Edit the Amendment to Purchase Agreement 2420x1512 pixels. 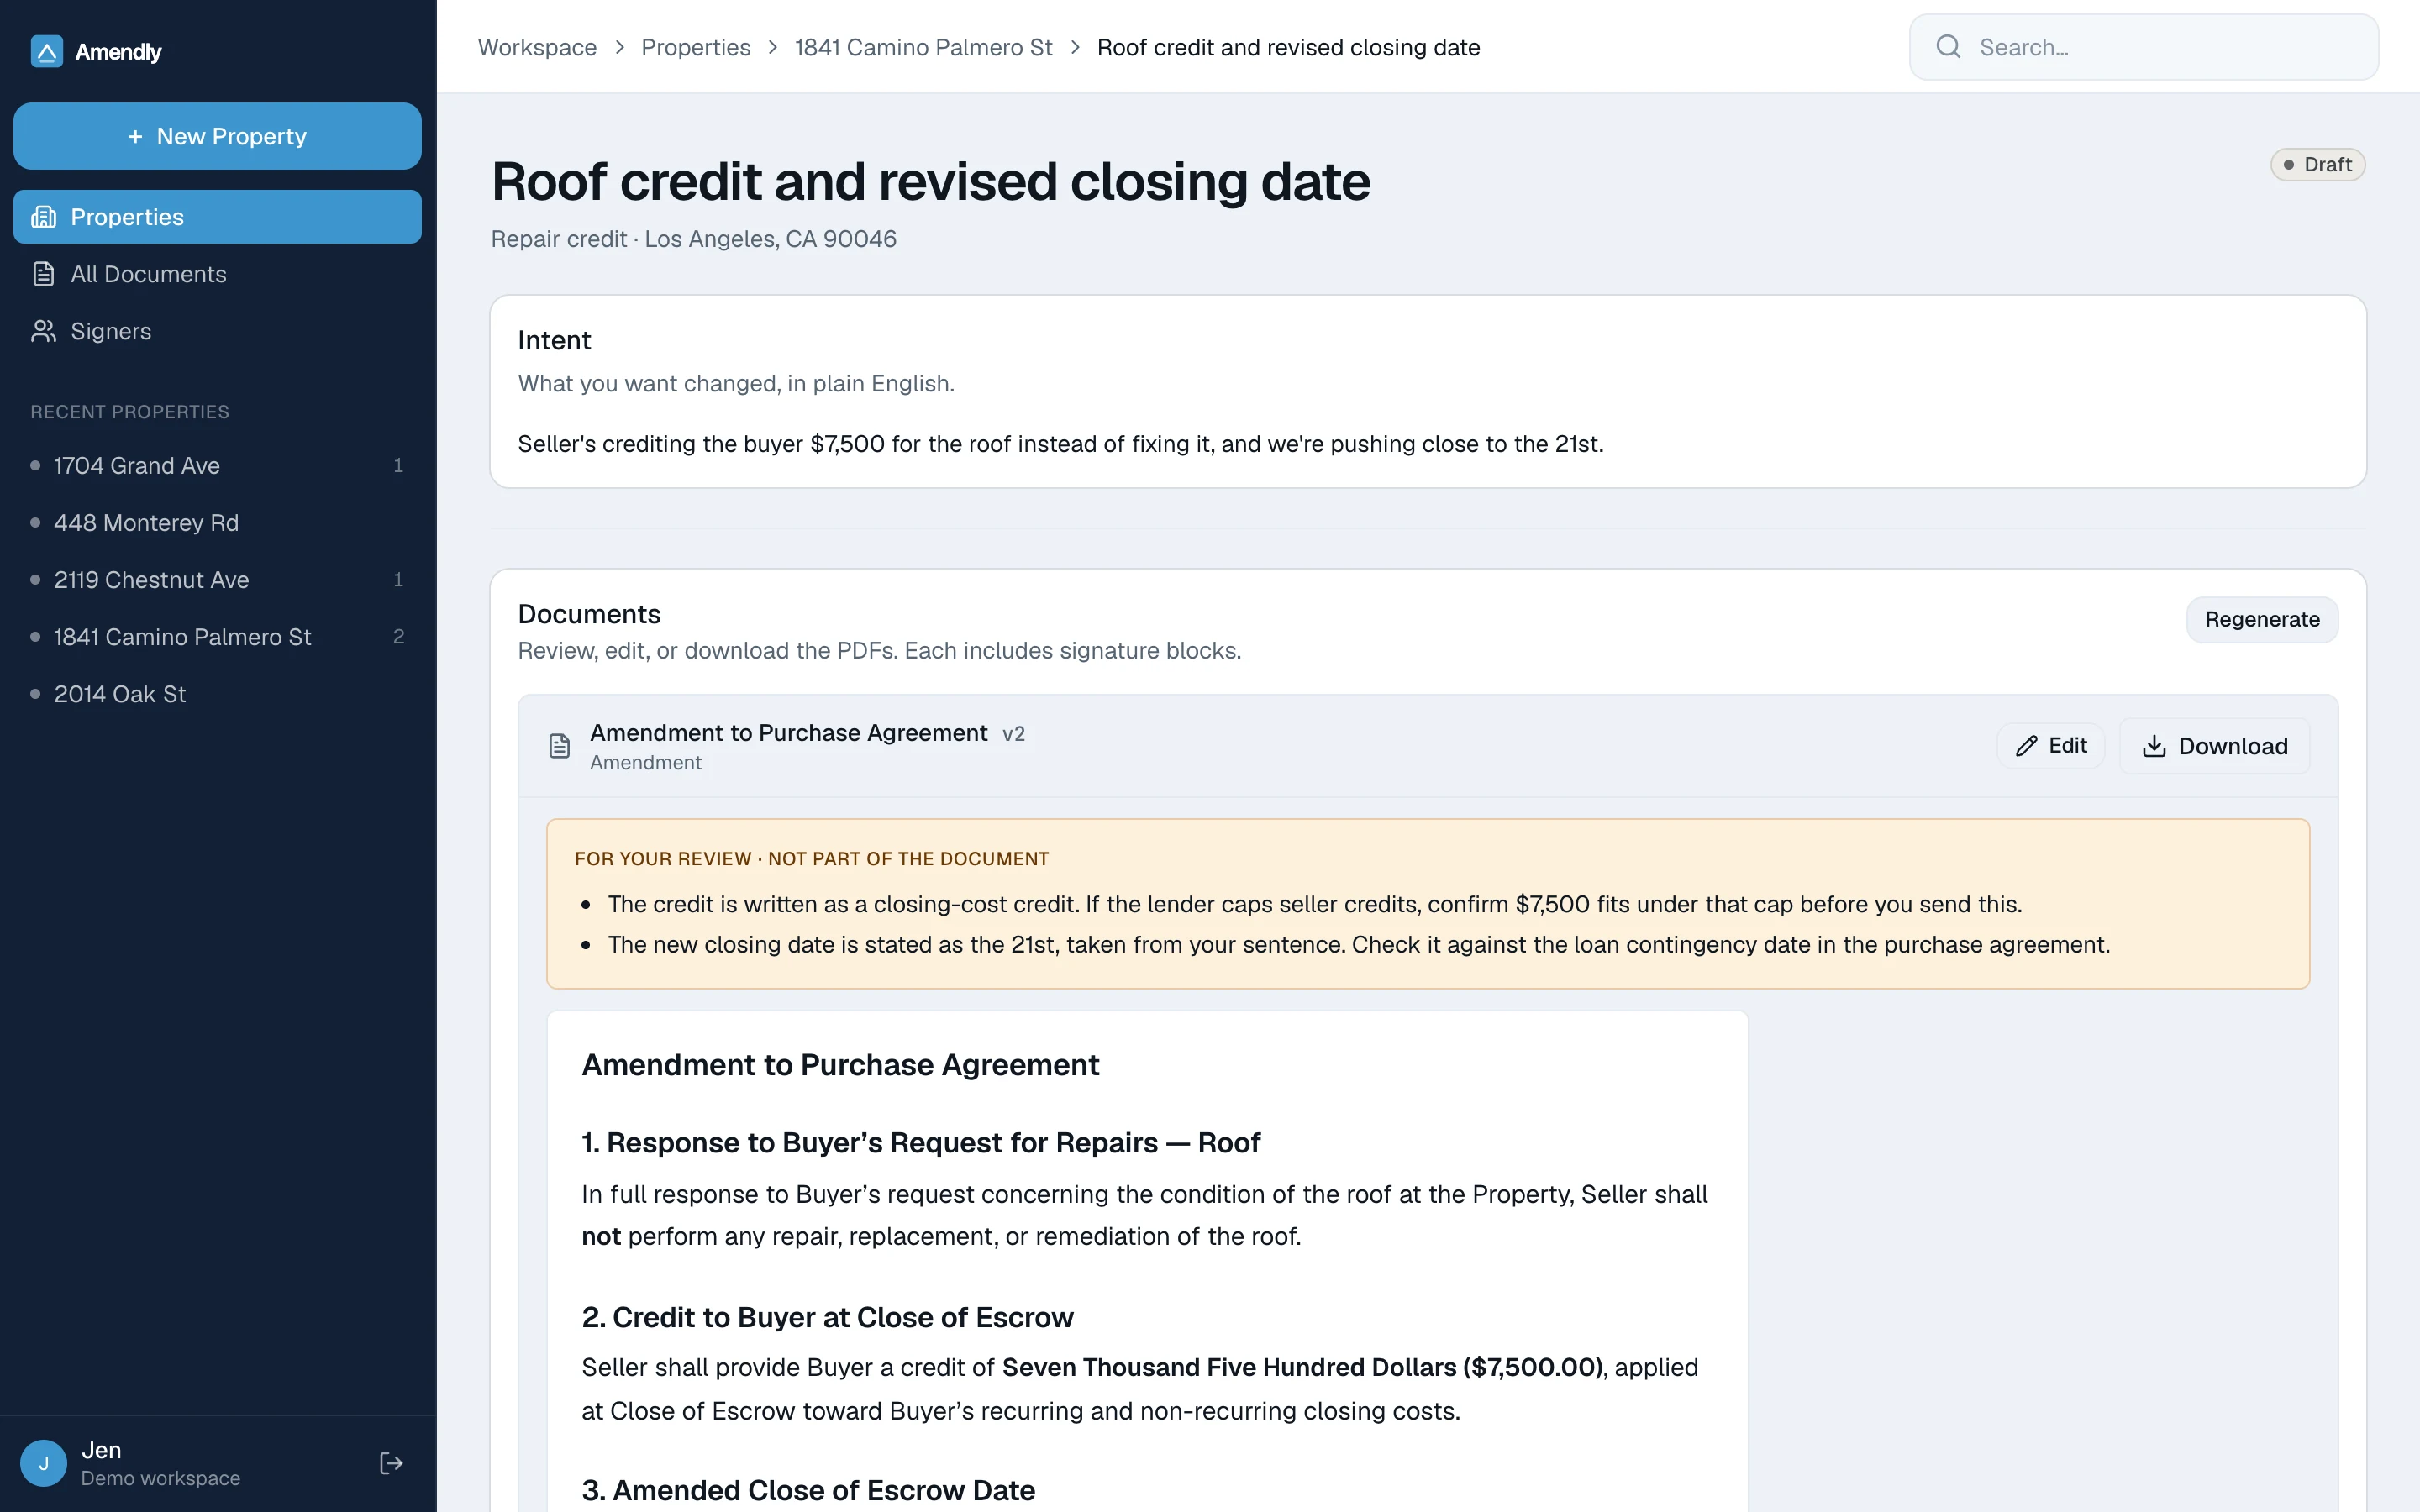point(2050,746)
